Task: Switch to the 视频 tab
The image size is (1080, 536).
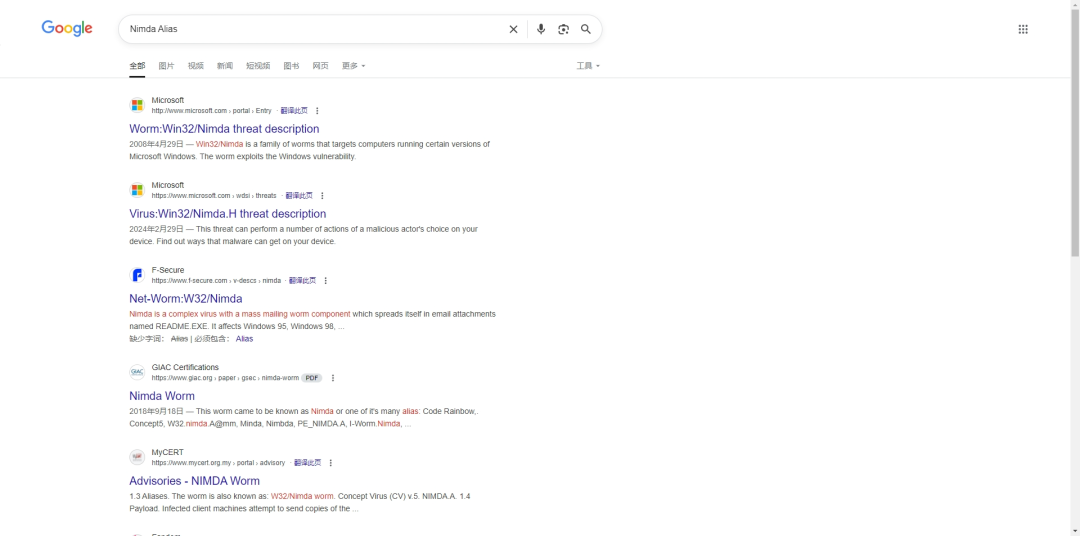Action: 196,66
